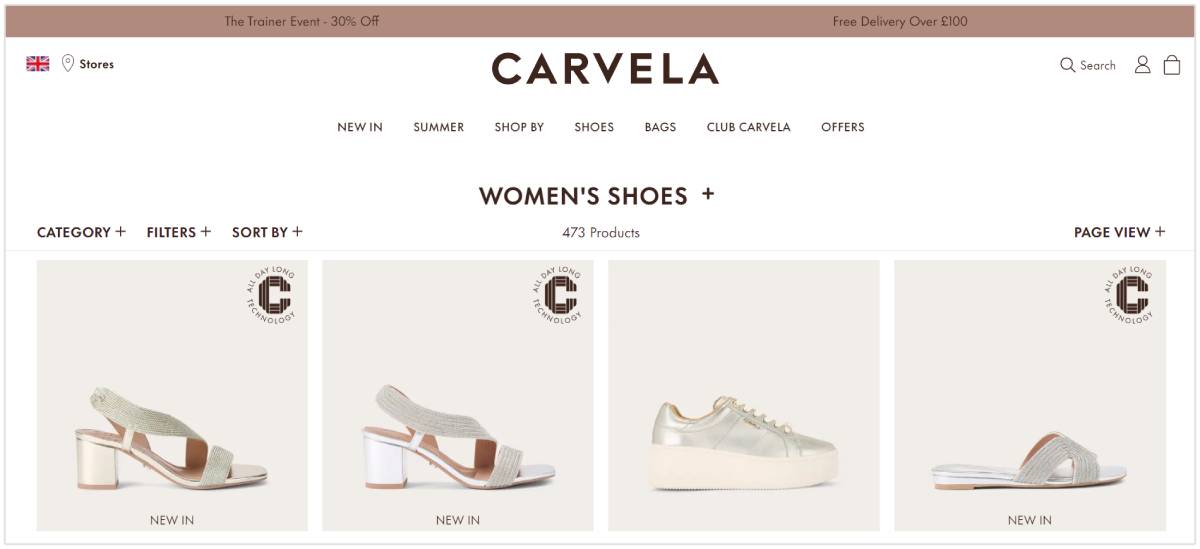
Task: Click The Trainer Event 30% Off banner
Action: (x=302, y=21)
